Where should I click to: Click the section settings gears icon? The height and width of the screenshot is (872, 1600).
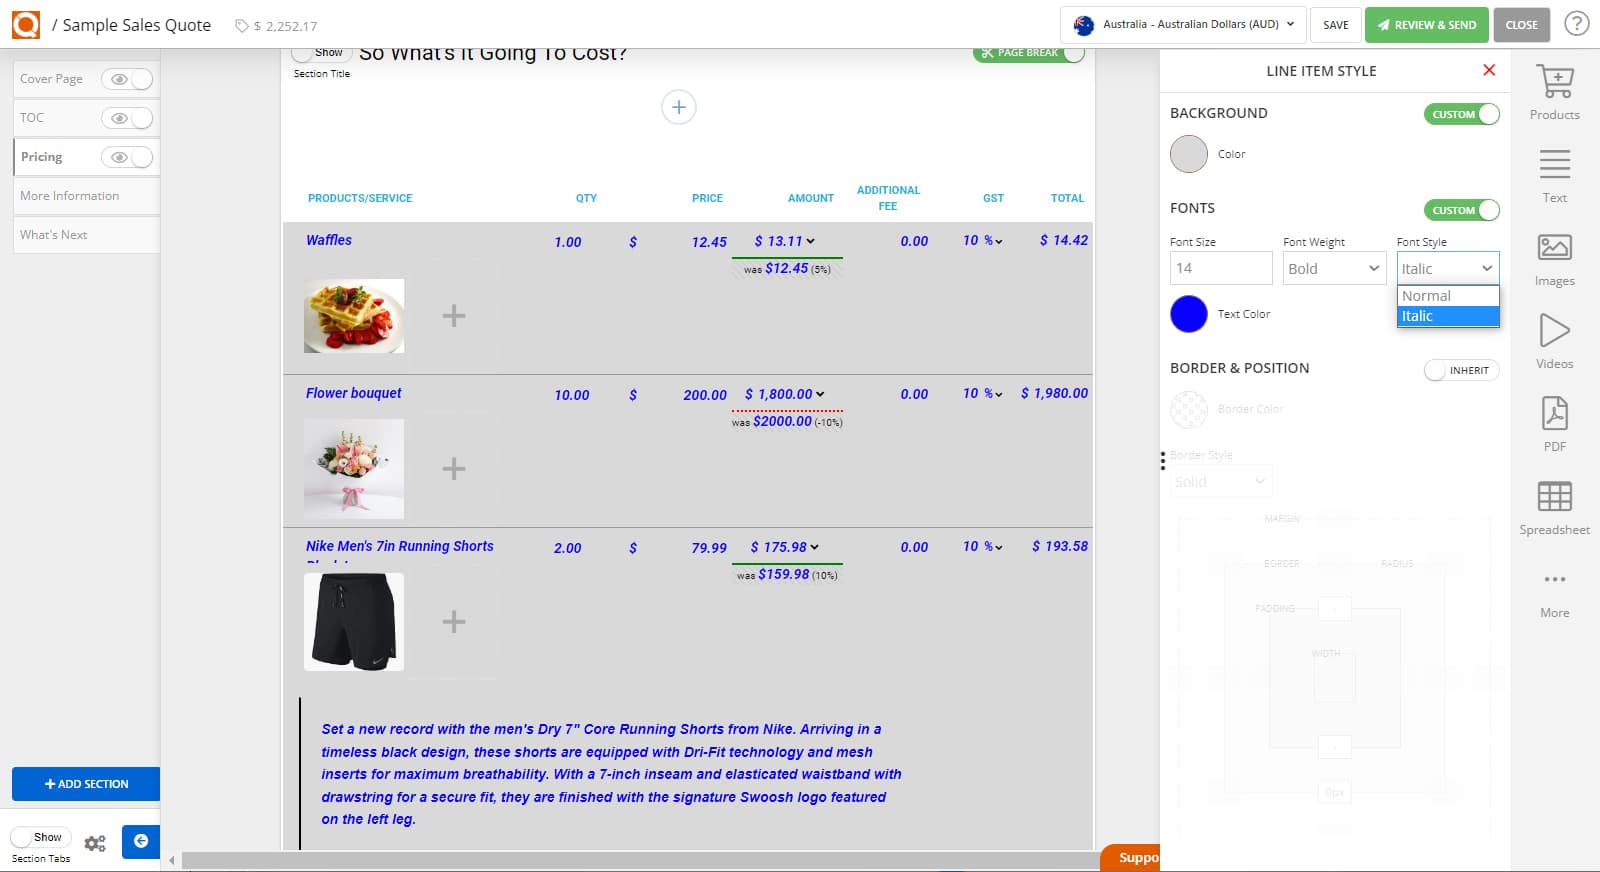click(95, 843)
